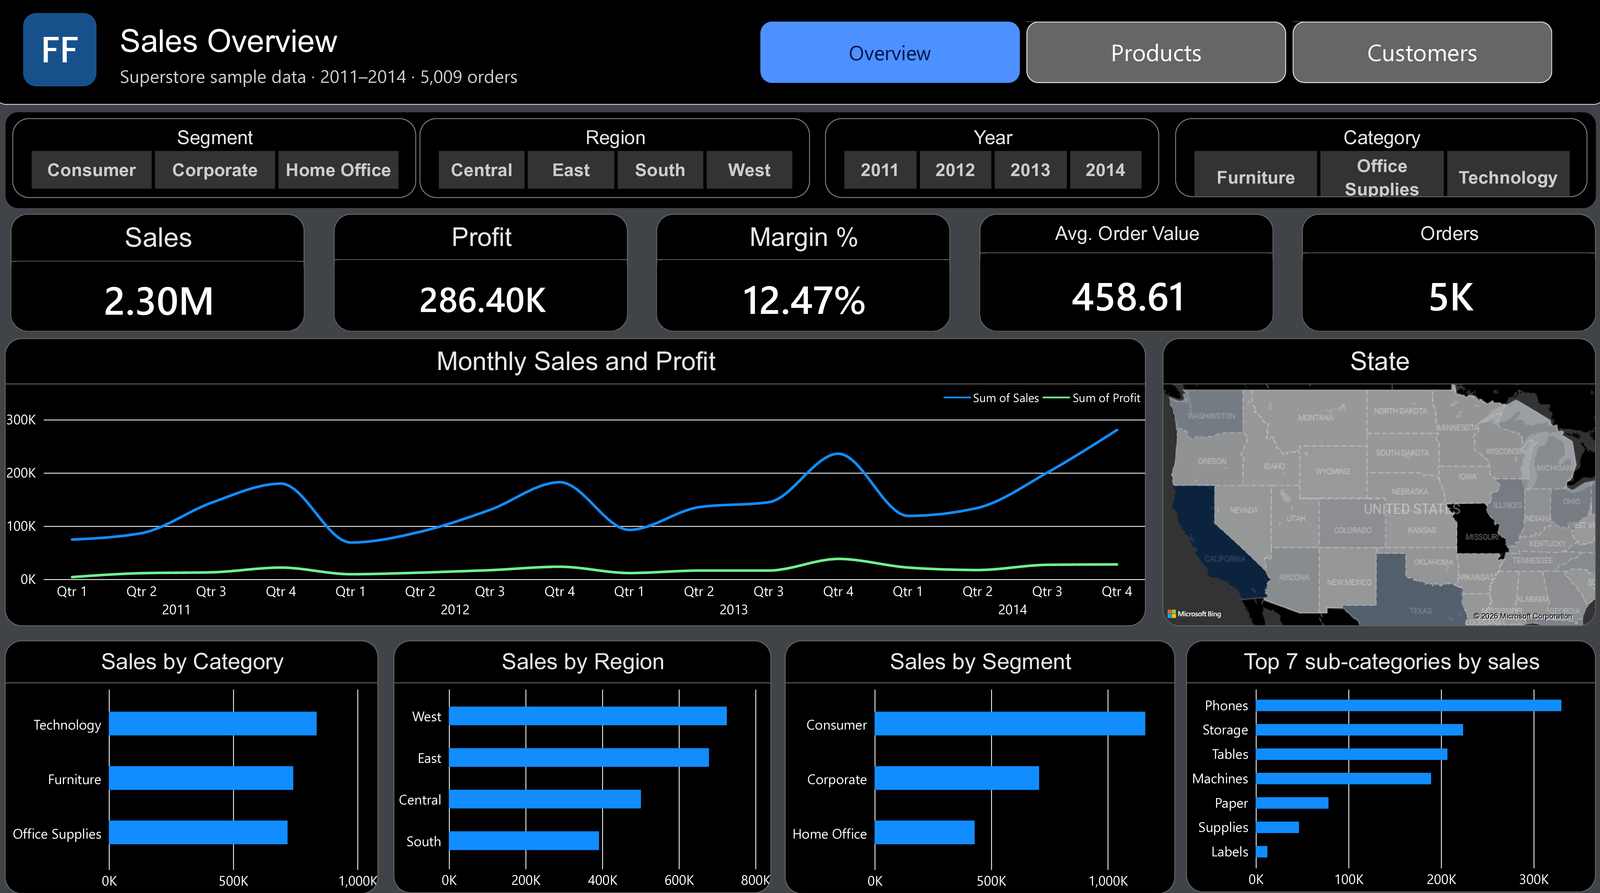Select the Phones bar in sub-categories chart
Image resolution: width=1600 pixels, height=893 pixels.
pyautogui.click(x=1408, y=705)
